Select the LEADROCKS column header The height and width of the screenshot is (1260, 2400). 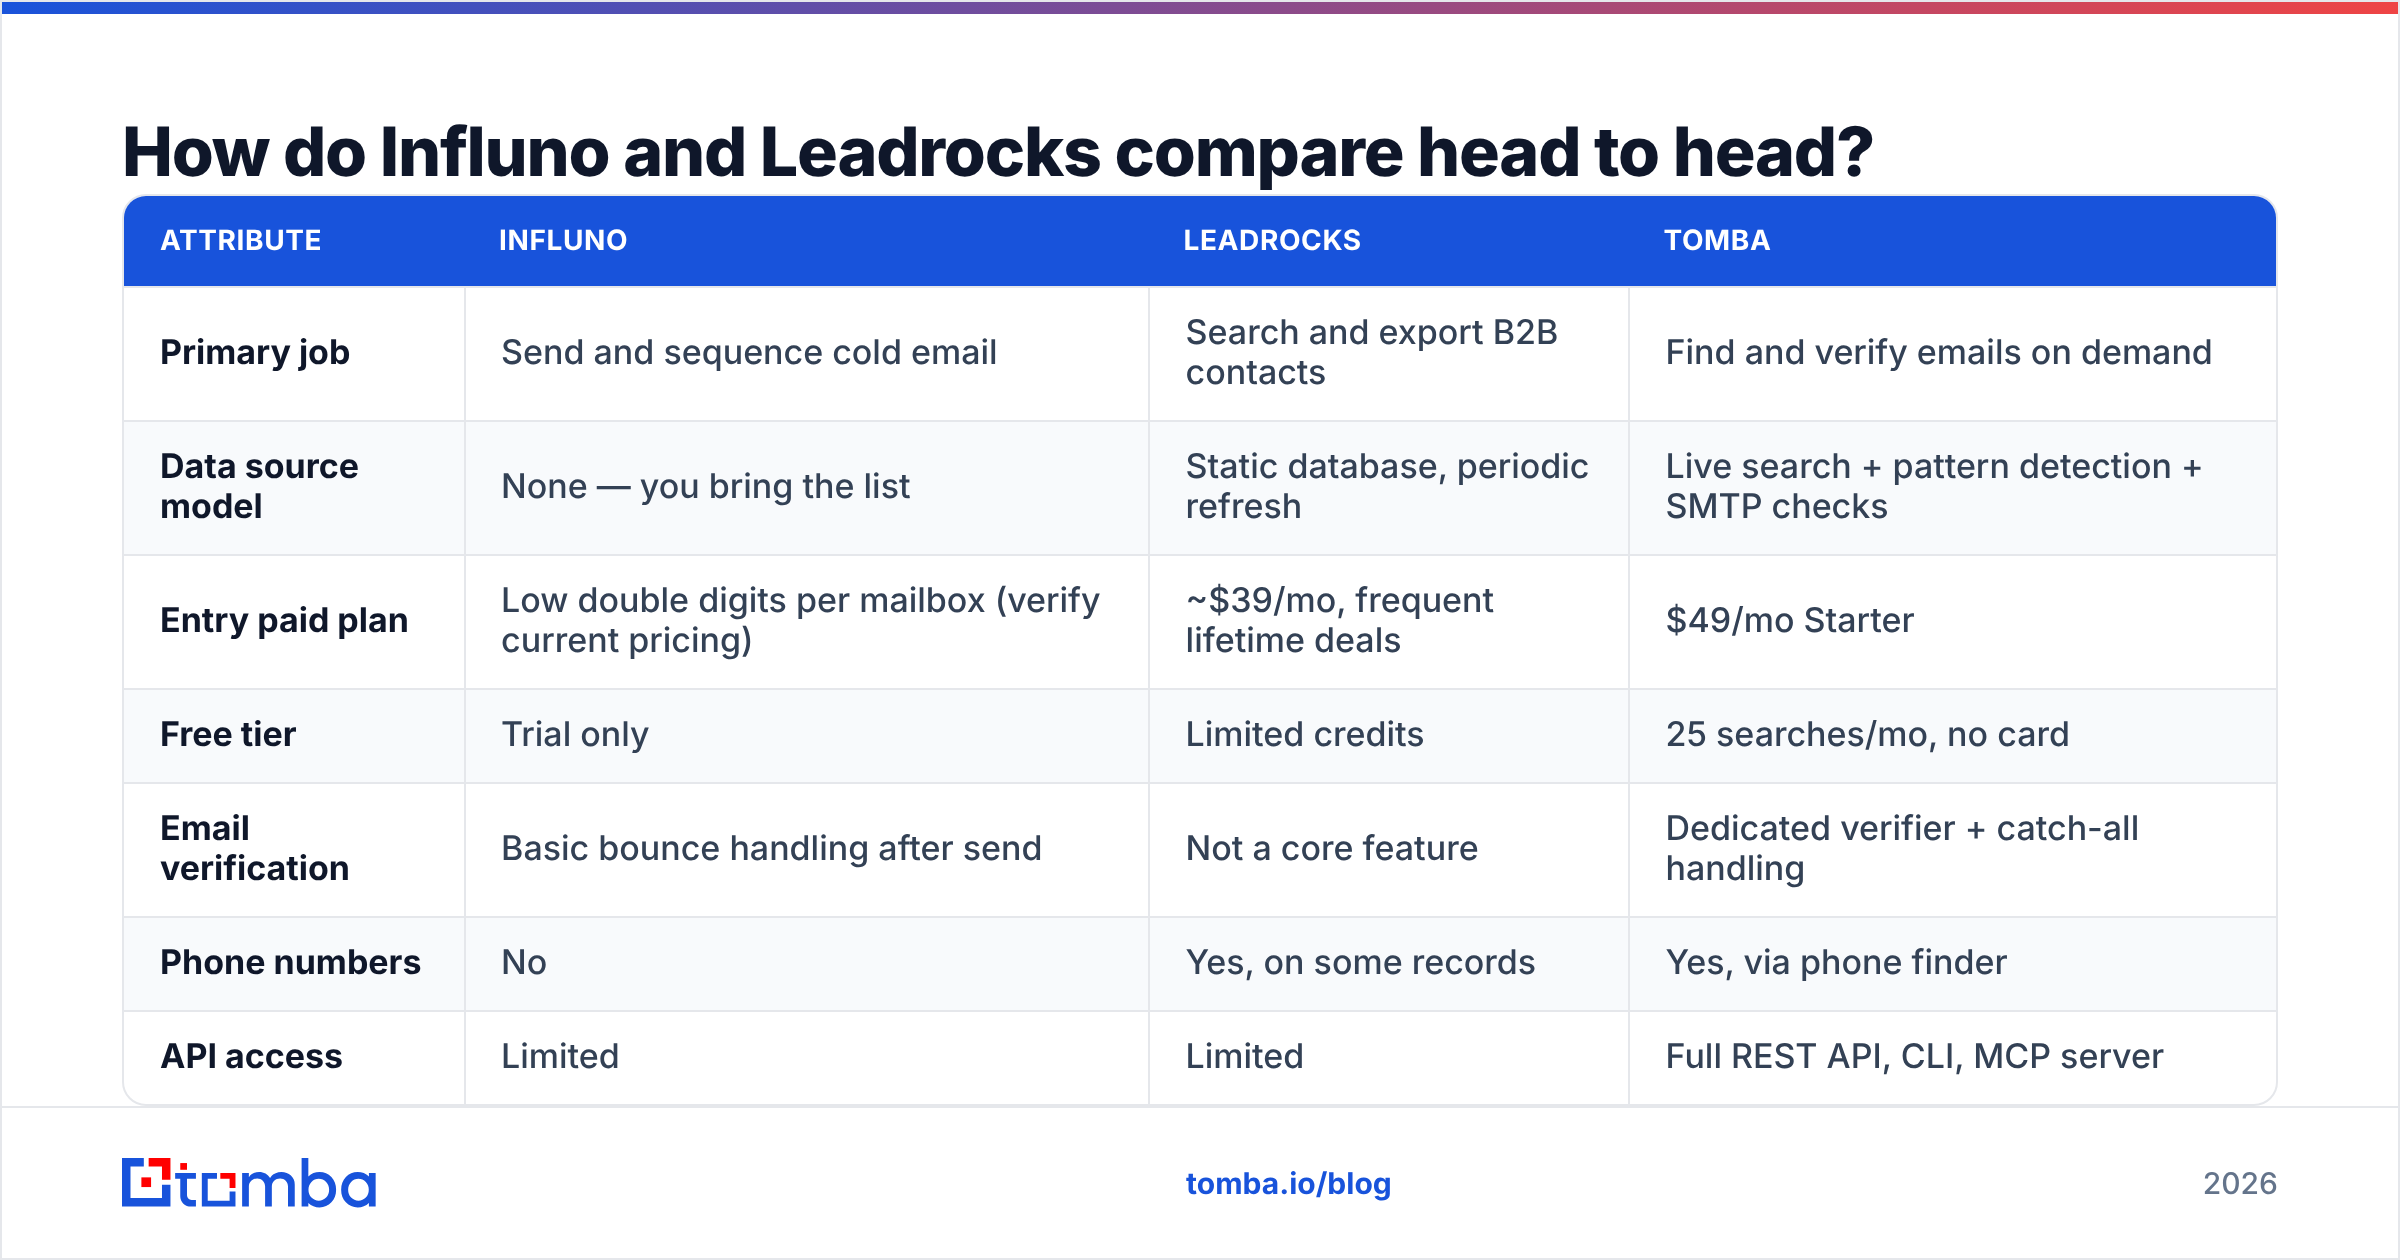pos(1272,240)
